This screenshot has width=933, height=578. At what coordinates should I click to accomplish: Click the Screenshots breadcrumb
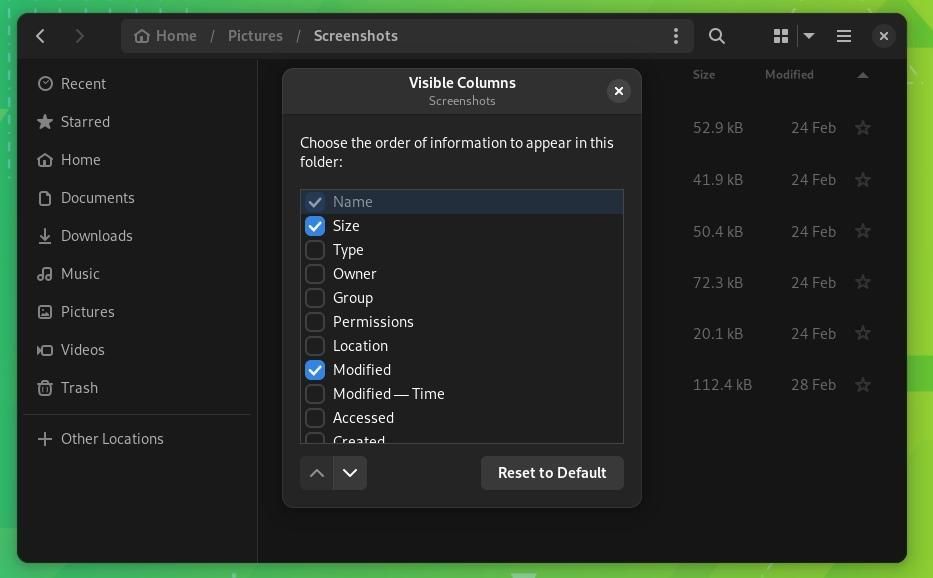(355, 35)
